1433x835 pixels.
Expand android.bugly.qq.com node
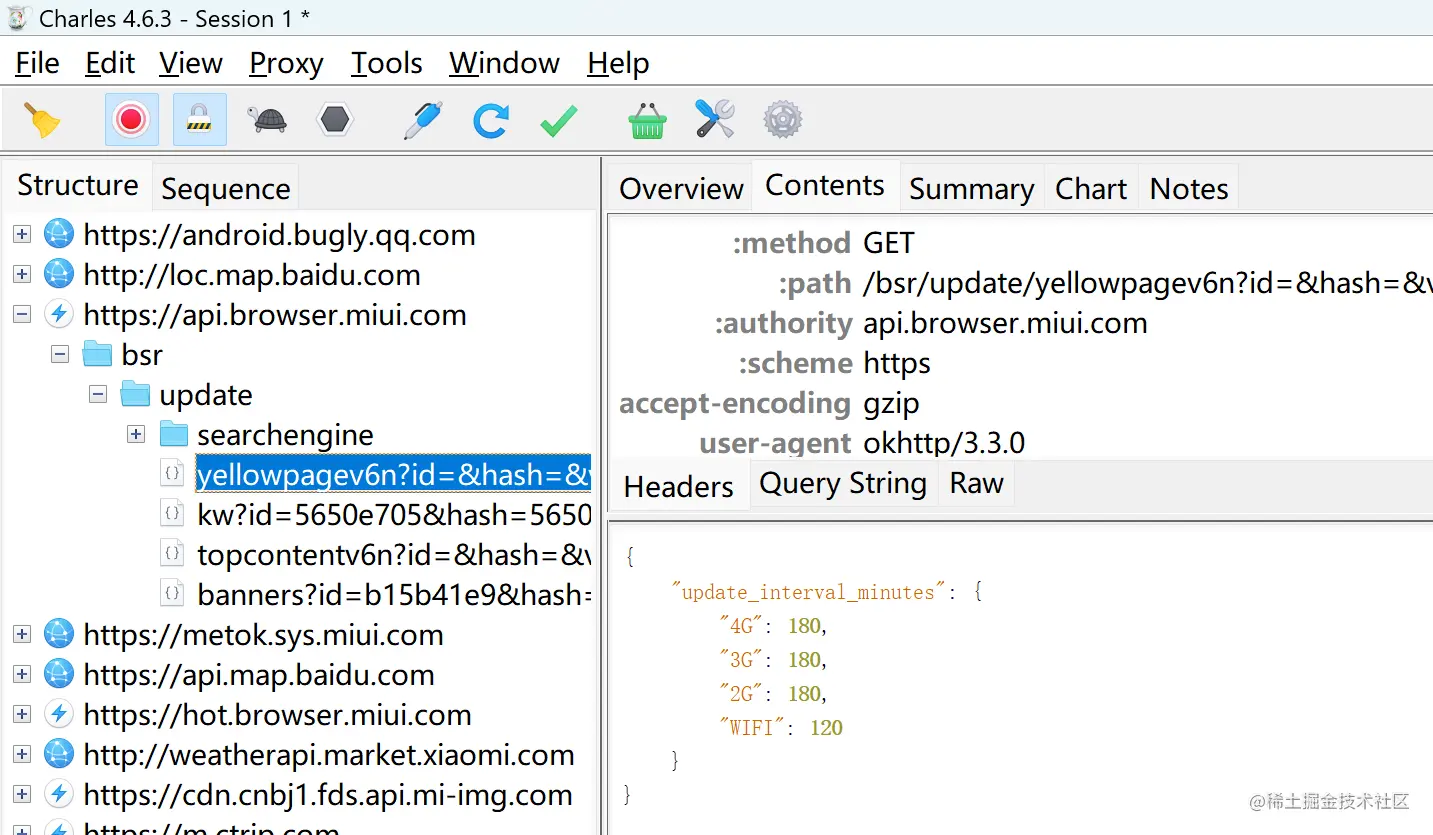22,235
